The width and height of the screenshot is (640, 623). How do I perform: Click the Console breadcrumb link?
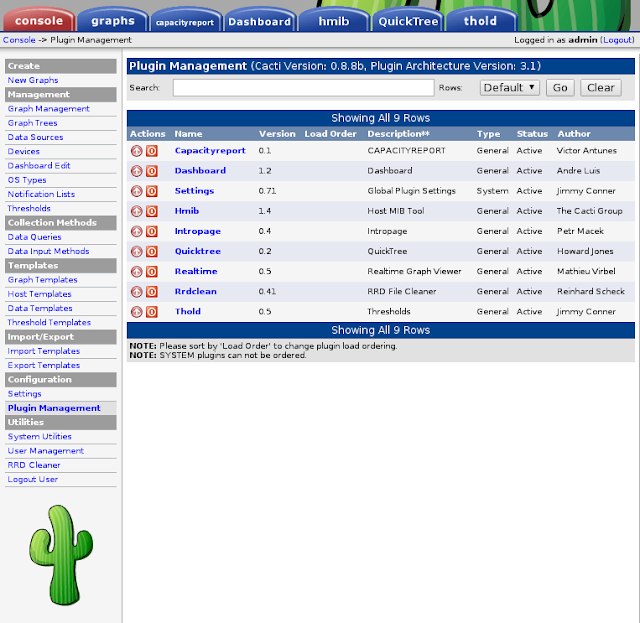point(19,40)
